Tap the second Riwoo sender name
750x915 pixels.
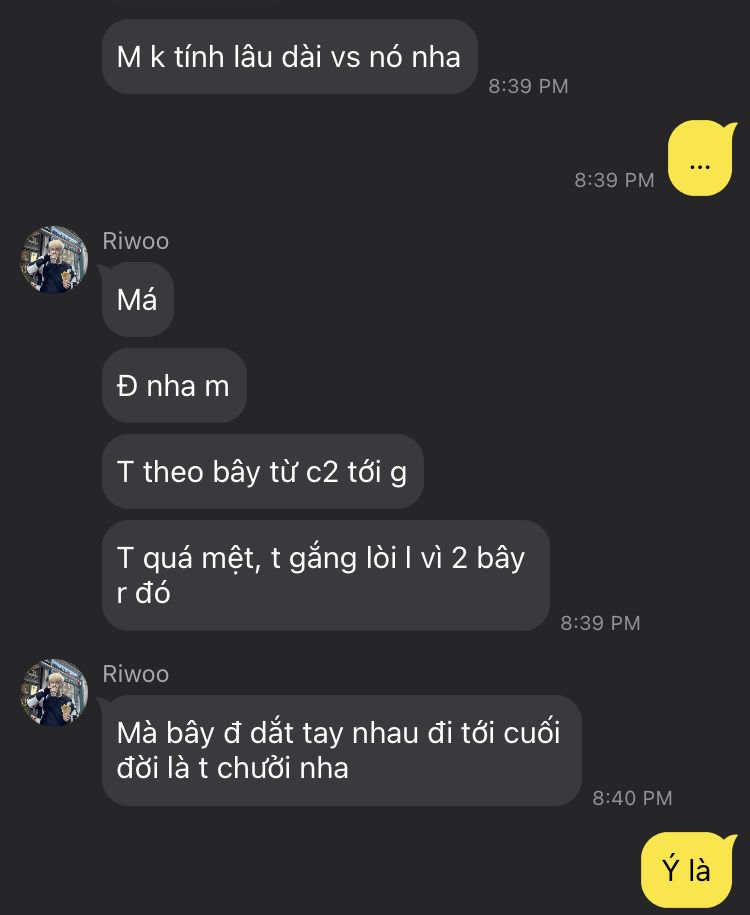click(x=135, y=674)
